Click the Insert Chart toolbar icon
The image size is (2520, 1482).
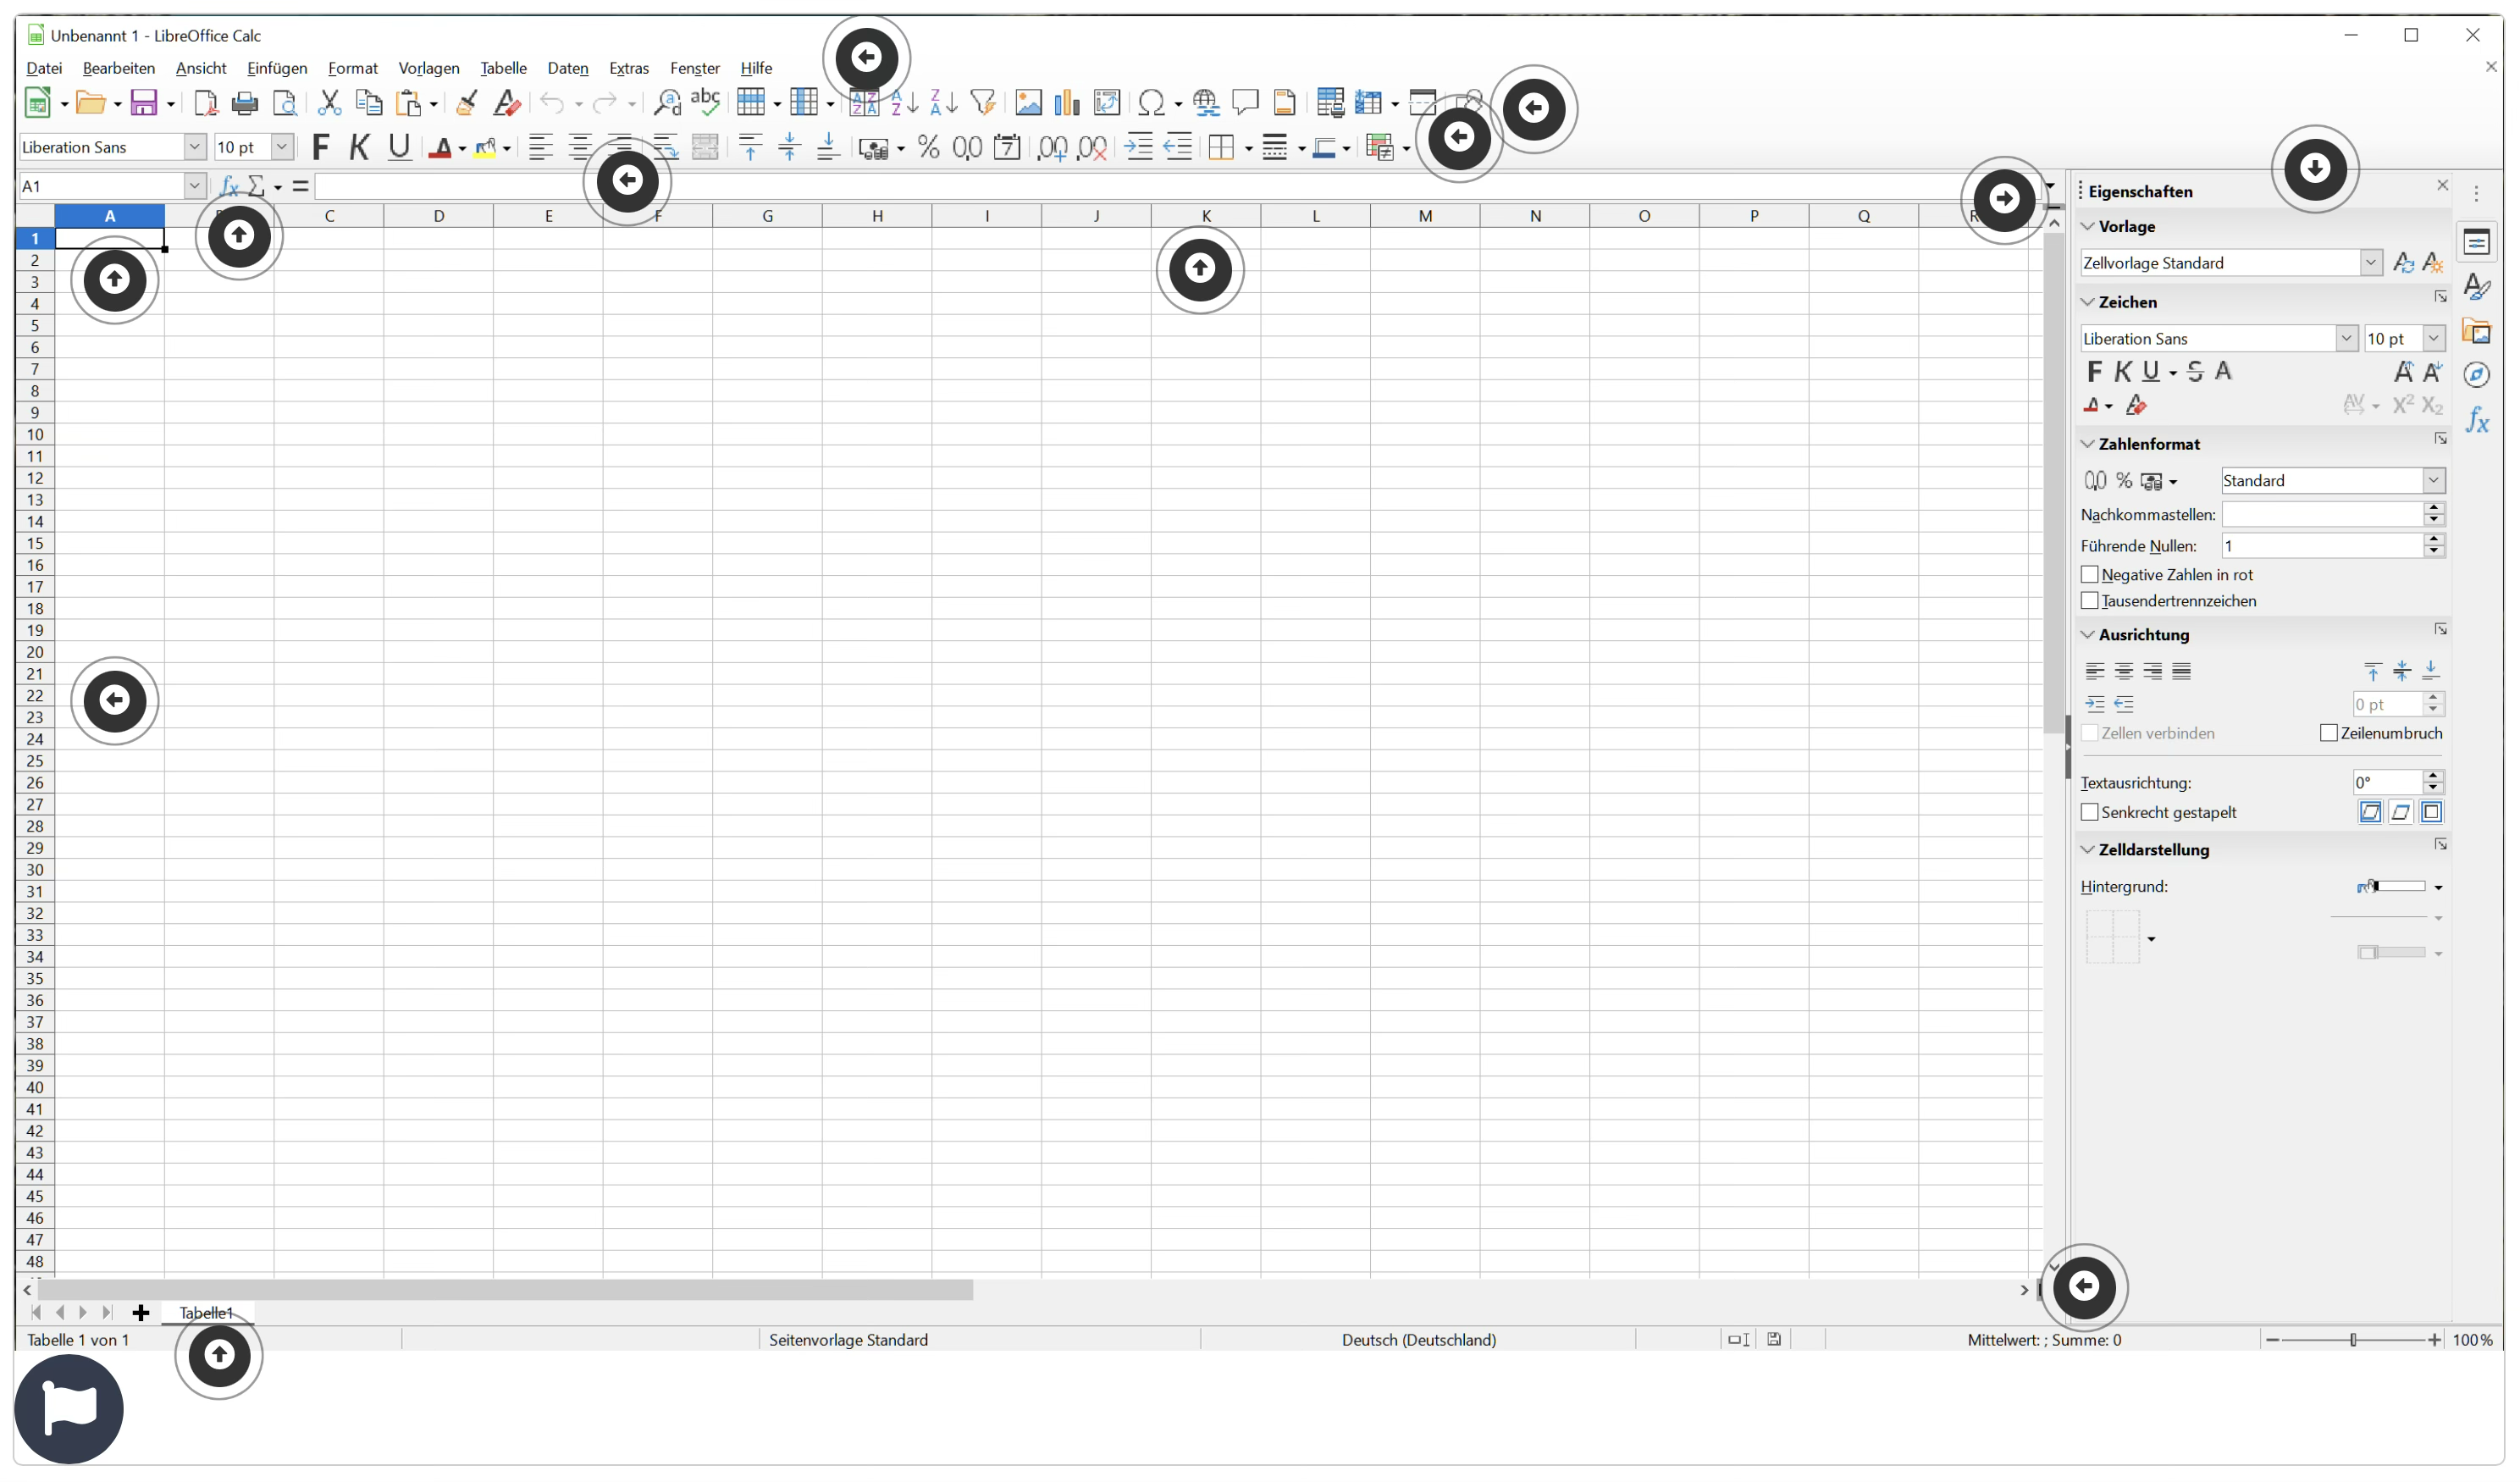click(1067, 103)
